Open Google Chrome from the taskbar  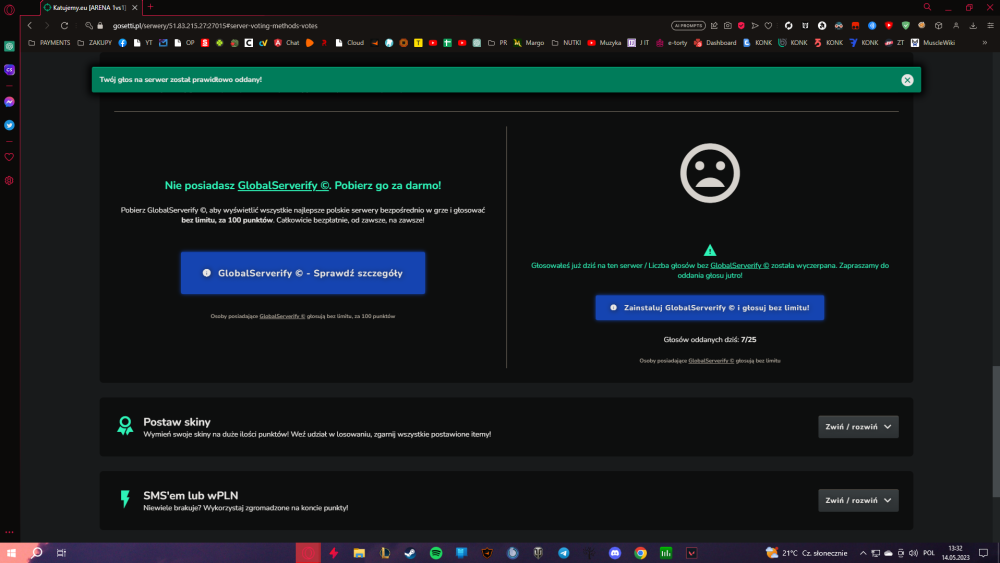click(640, 553)
